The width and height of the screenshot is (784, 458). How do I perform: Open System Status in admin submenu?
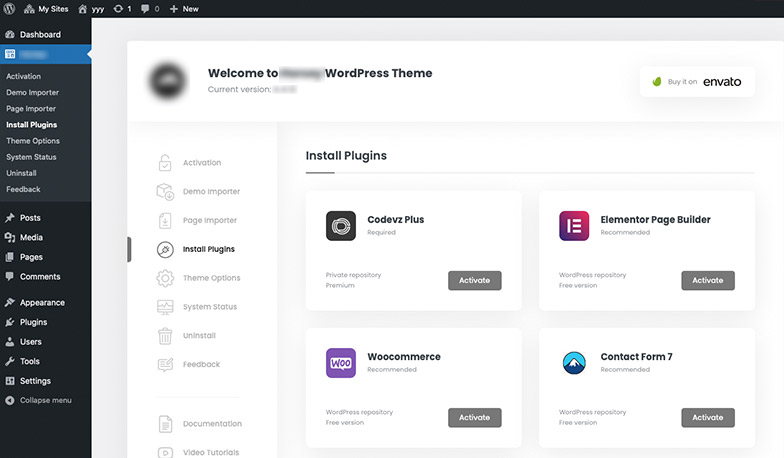click(x=32, y=157)
